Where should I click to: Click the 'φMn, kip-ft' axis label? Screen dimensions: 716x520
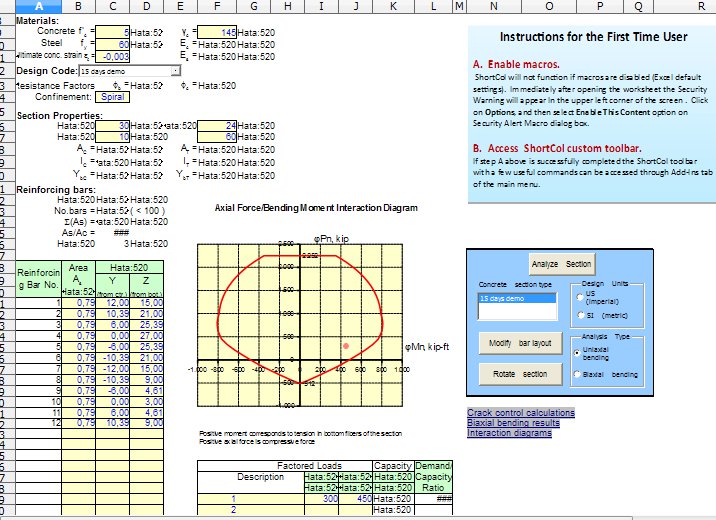coord(427,347)
